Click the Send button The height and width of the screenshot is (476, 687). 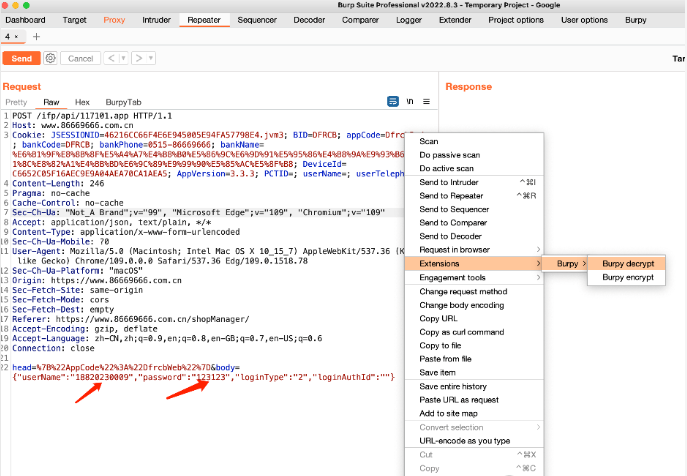(x=21, y=58)
